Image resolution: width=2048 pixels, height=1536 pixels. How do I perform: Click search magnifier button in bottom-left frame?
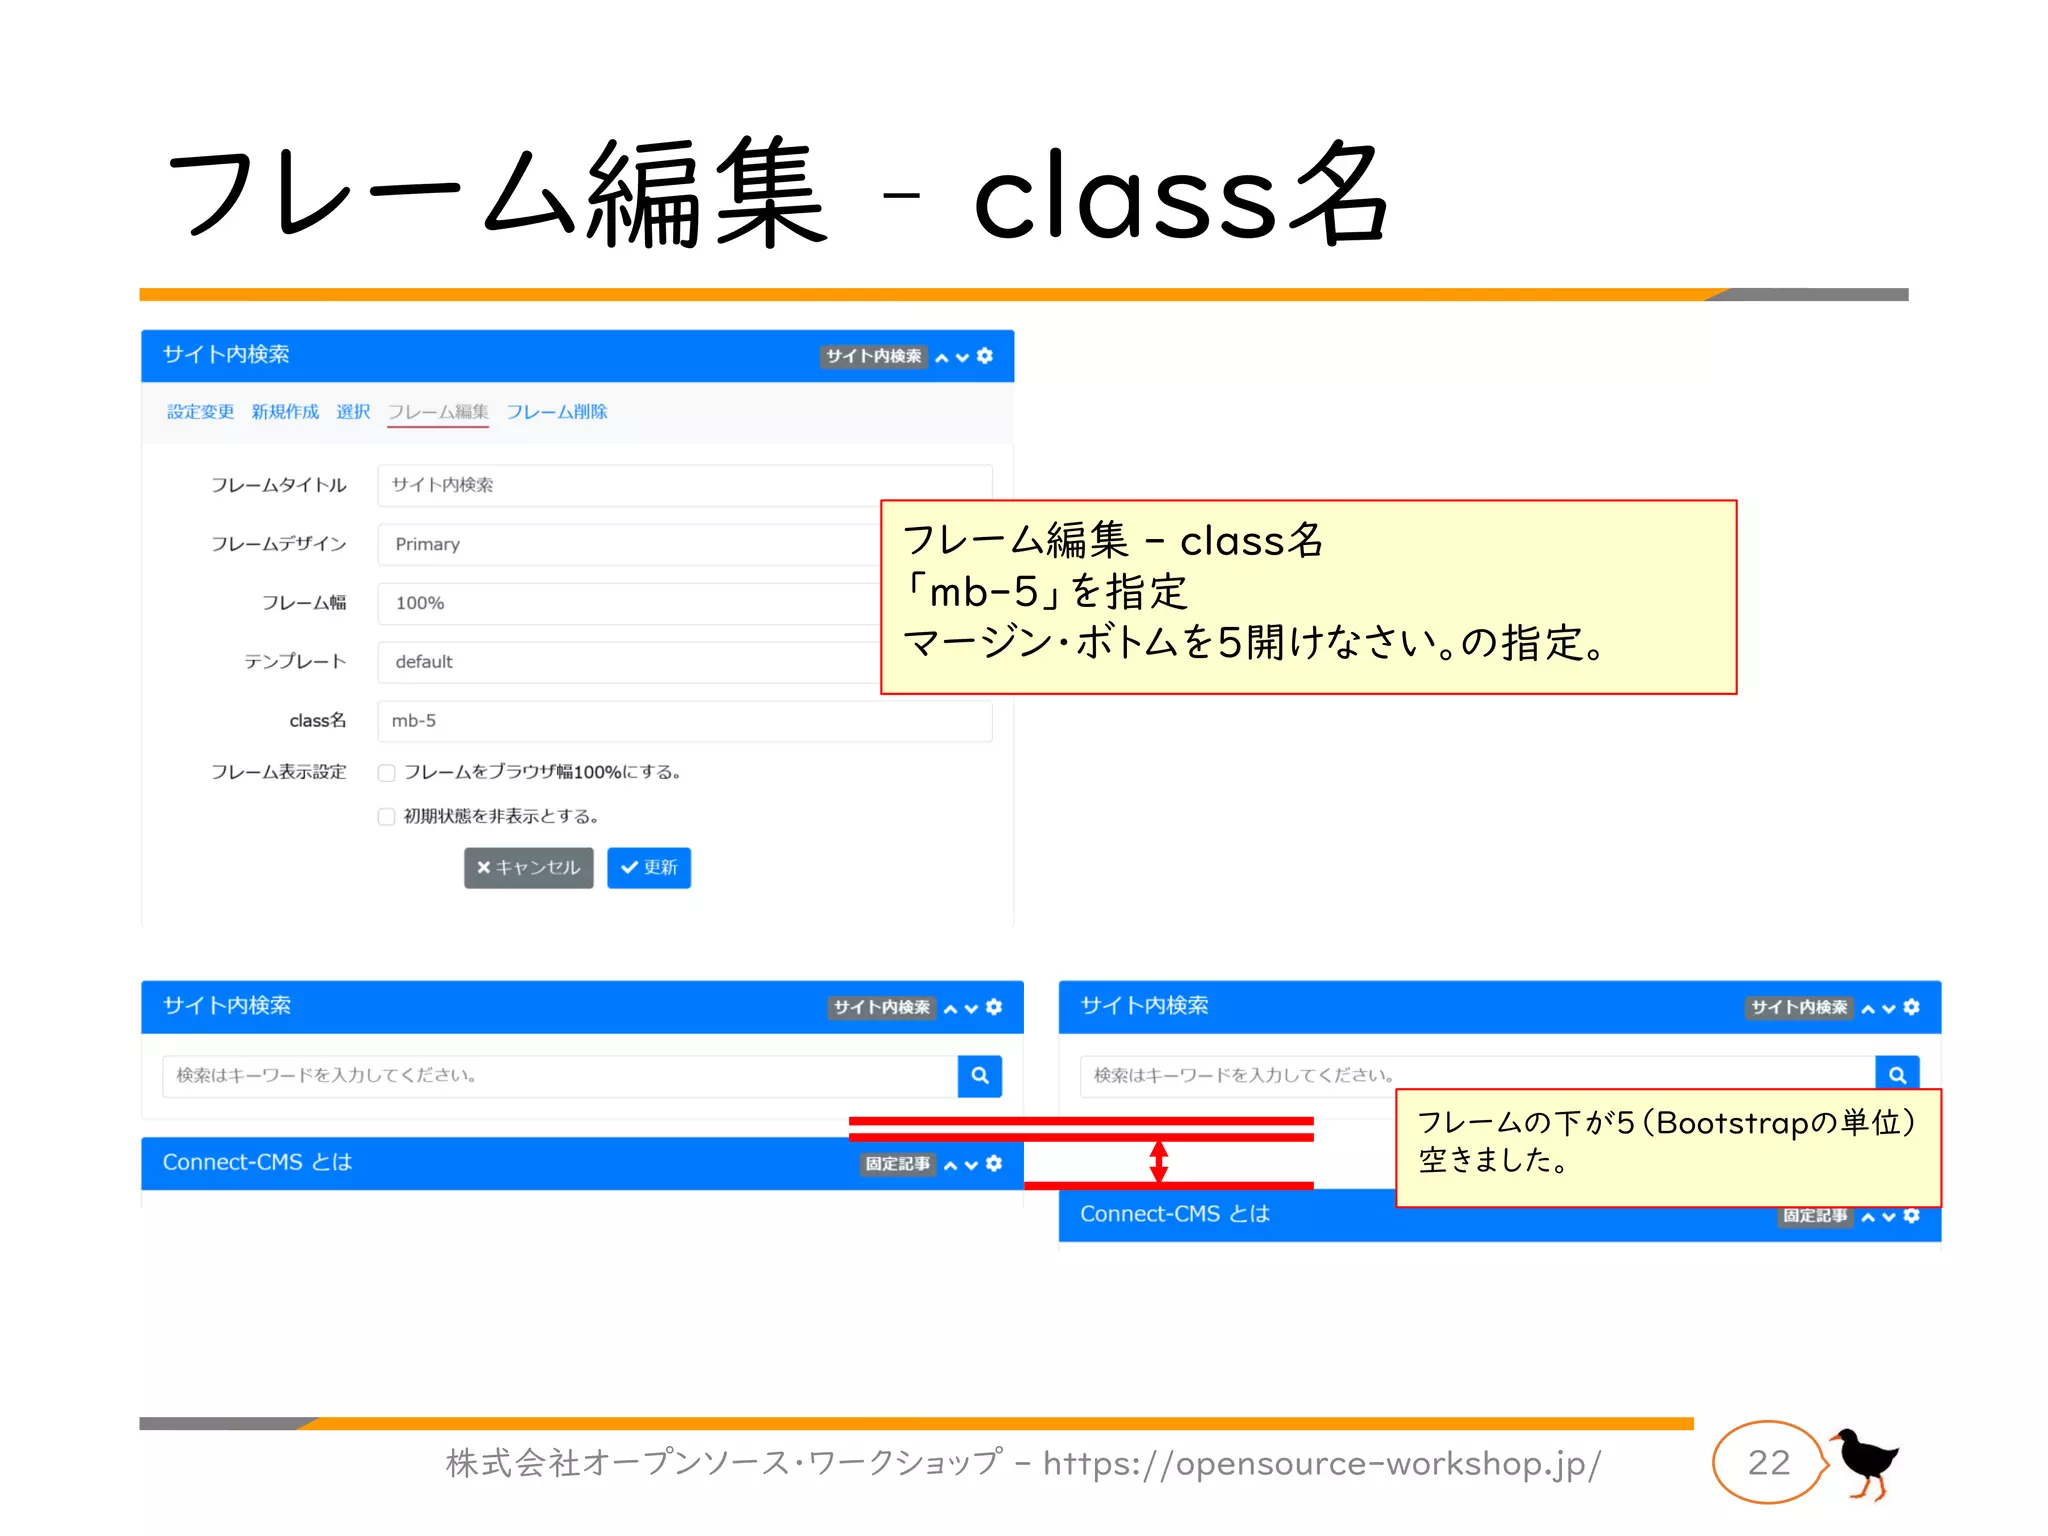coord(980,1075)
